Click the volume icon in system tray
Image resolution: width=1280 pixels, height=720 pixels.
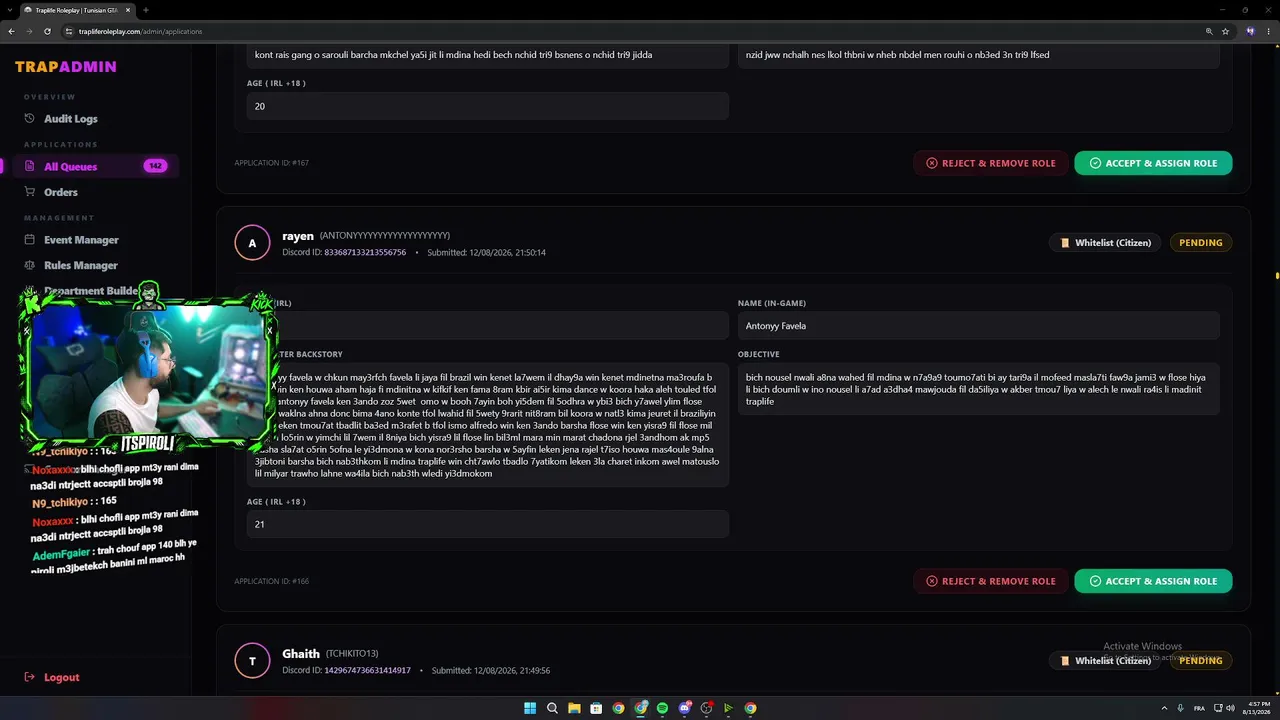tap(1229, 708)
